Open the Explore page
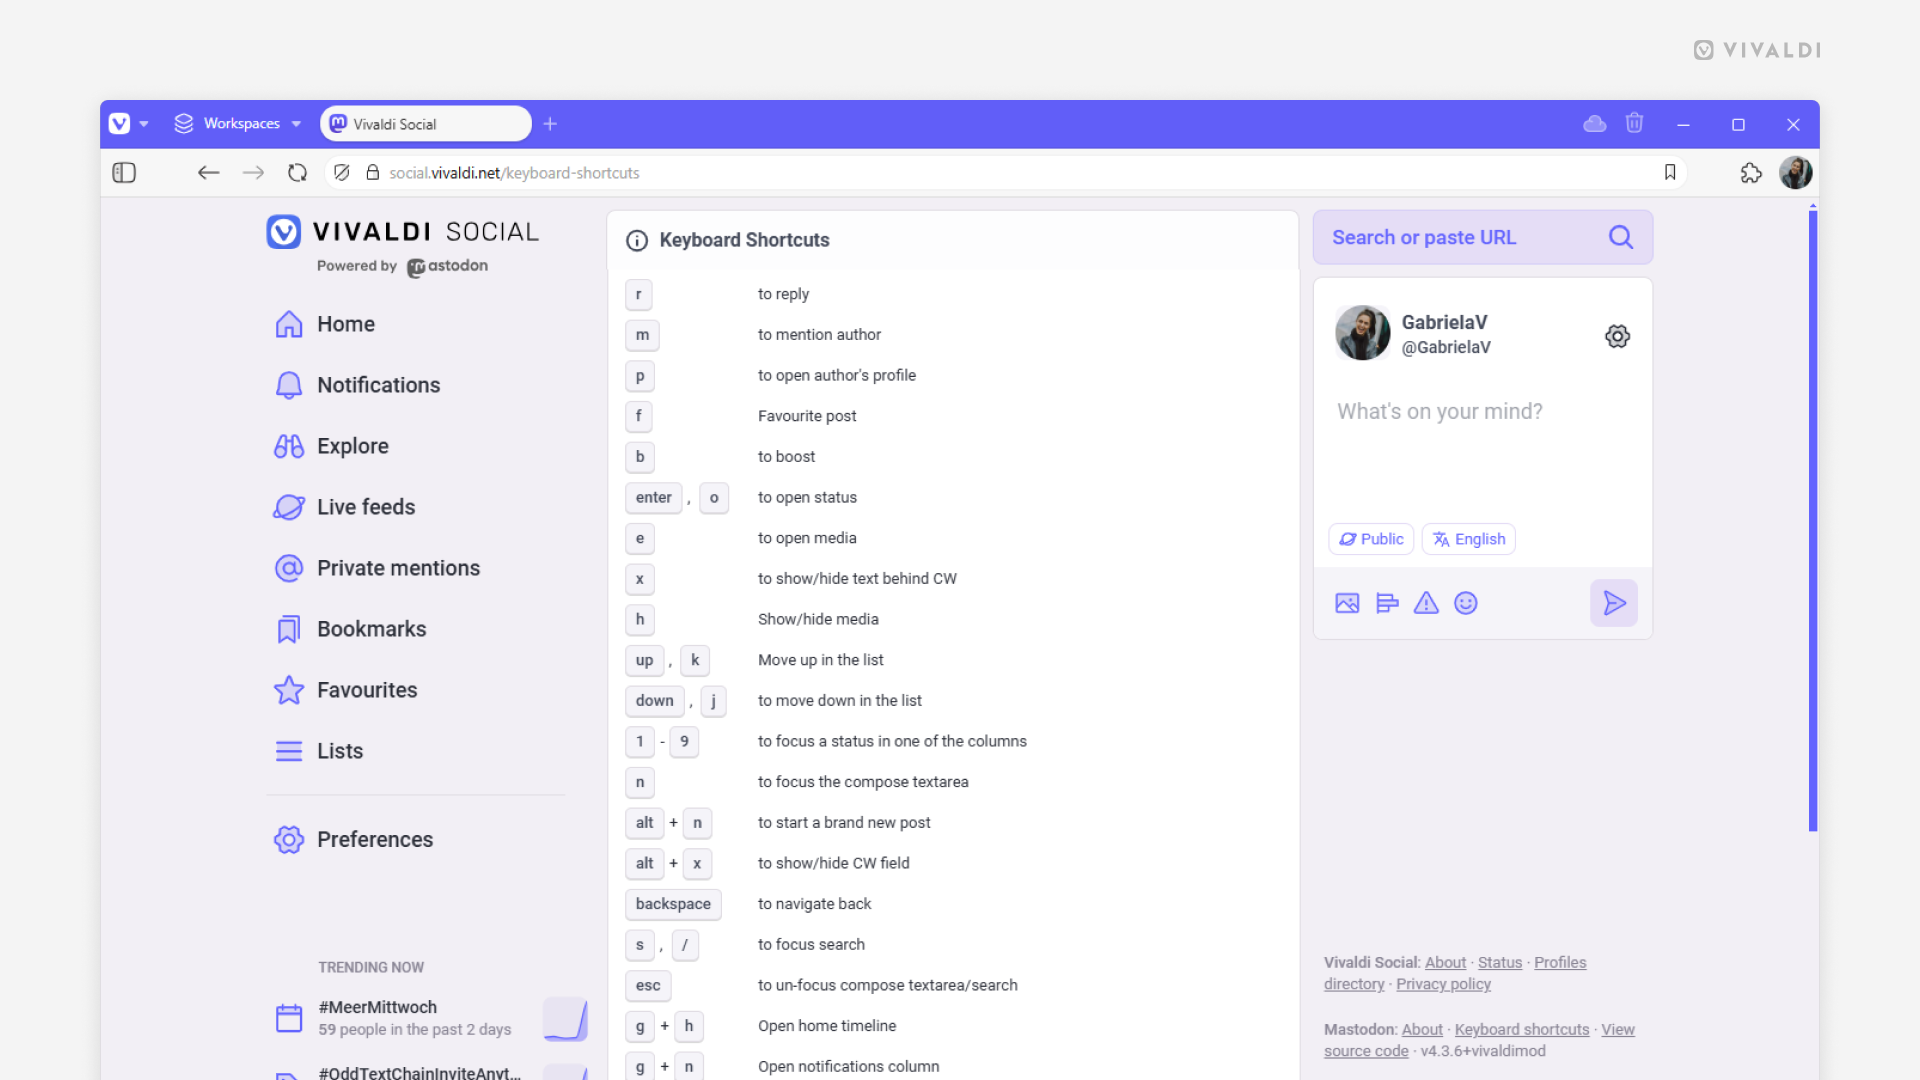This screenshot has width=1920, height=1080. 331,446
